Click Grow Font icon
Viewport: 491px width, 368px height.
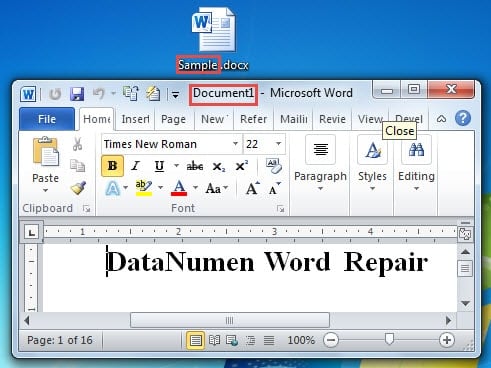[252, 188]
